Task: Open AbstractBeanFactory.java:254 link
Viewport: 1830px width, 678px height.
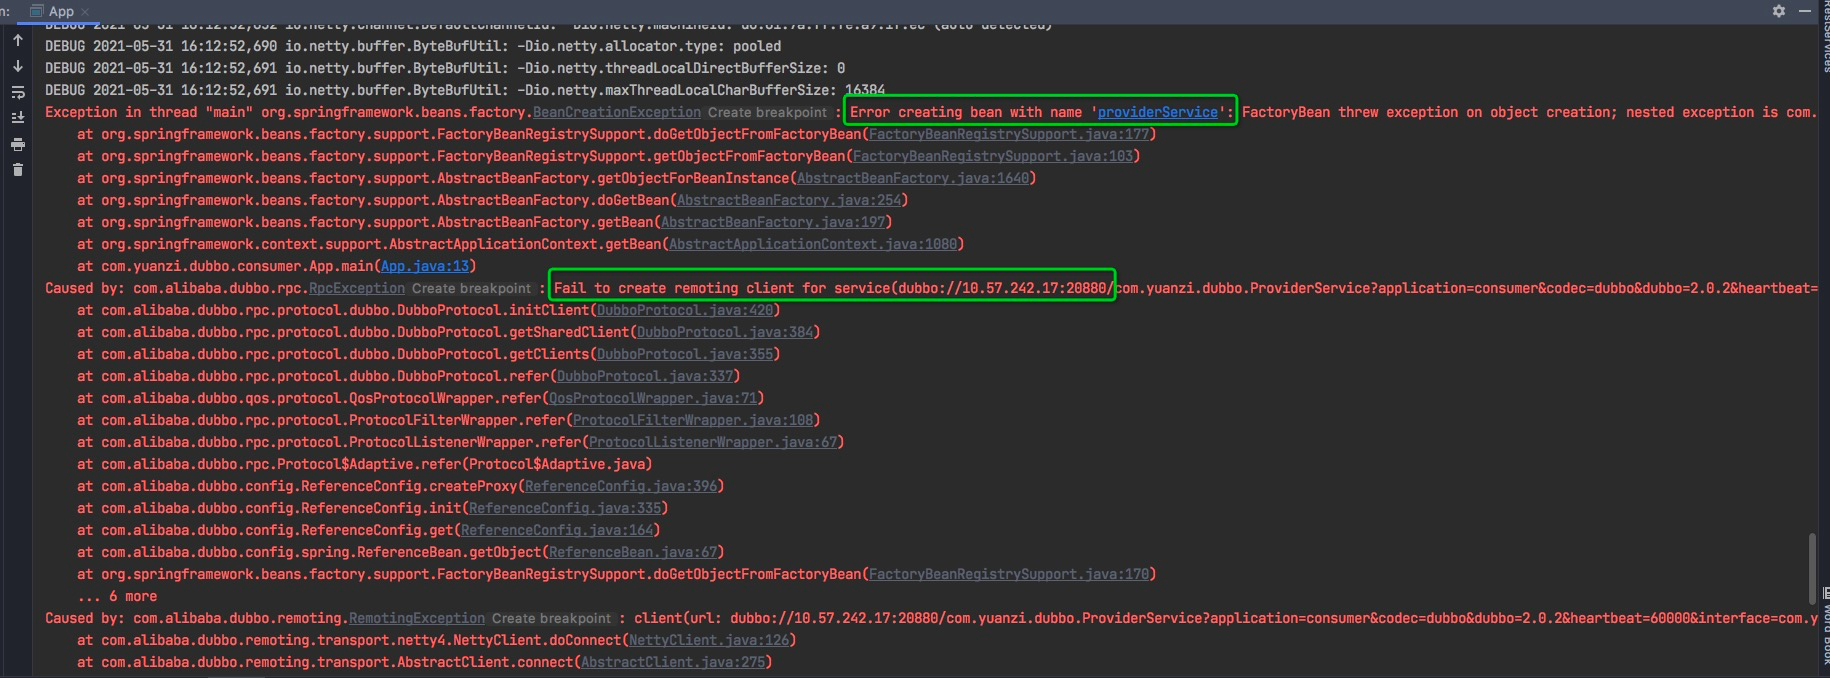Action: [x=789, y=200]
